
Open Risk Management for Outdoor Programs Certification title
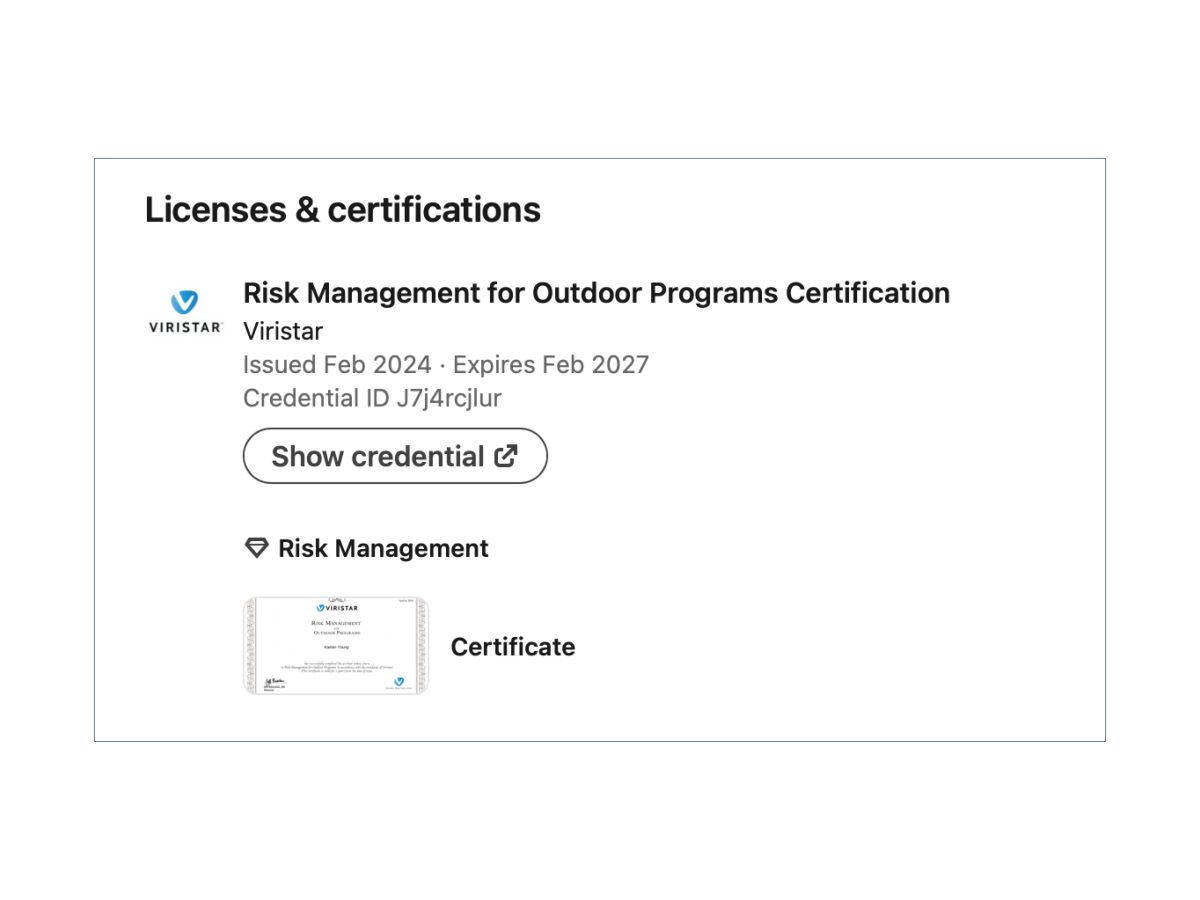click(x=596, y=293)
